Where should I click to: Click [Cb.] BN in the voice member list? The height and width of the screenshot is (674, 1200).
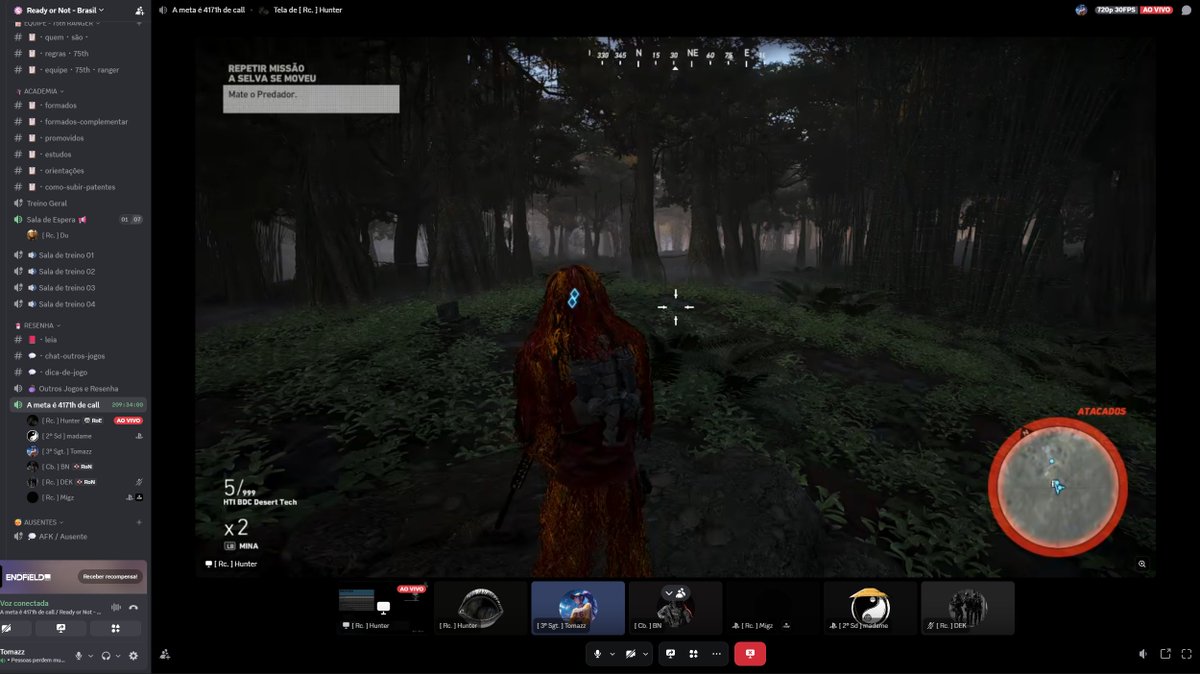[x=85, y=467]
